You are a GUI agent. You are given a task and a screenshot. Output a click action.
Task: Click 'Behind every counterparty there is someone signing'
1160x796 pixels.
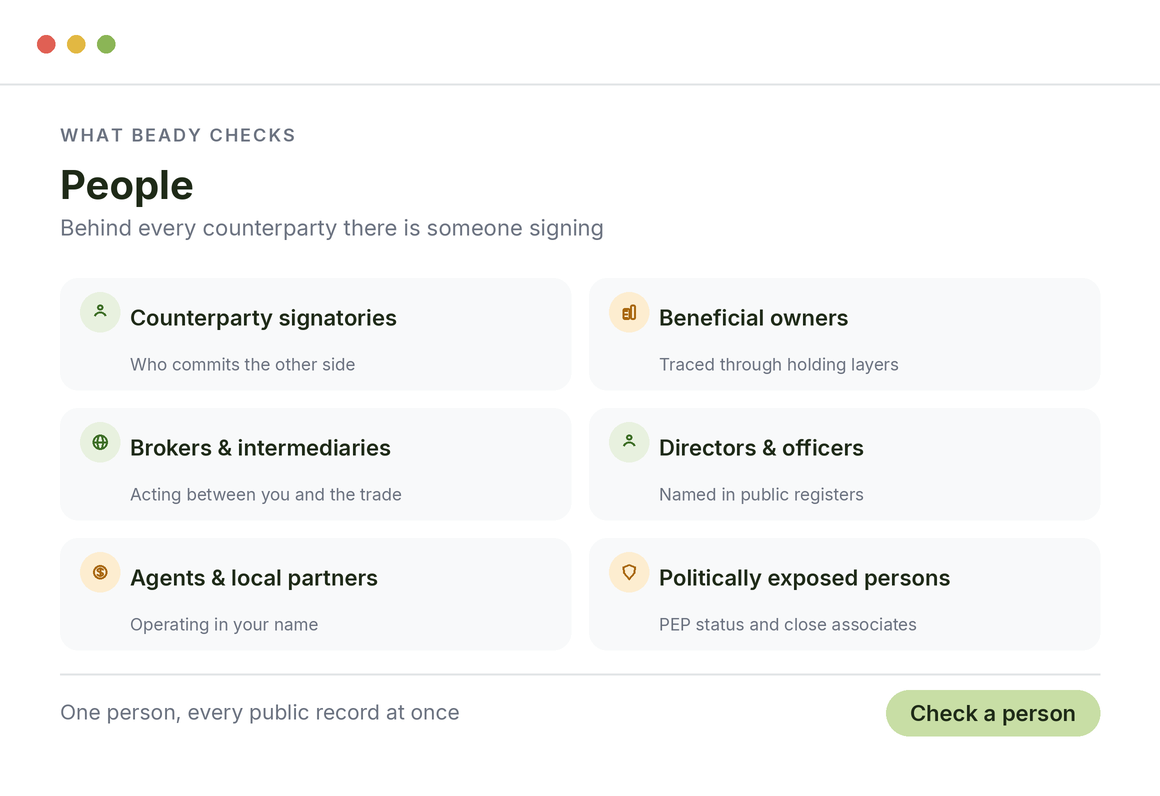tap(331, 229)
